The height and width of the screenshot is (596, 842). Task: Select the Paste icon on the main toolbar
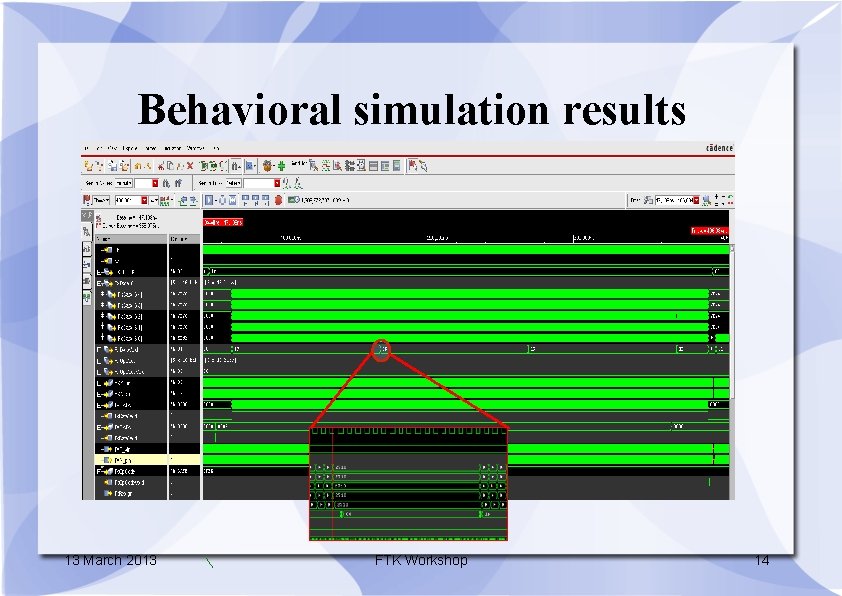click(180, 167)
